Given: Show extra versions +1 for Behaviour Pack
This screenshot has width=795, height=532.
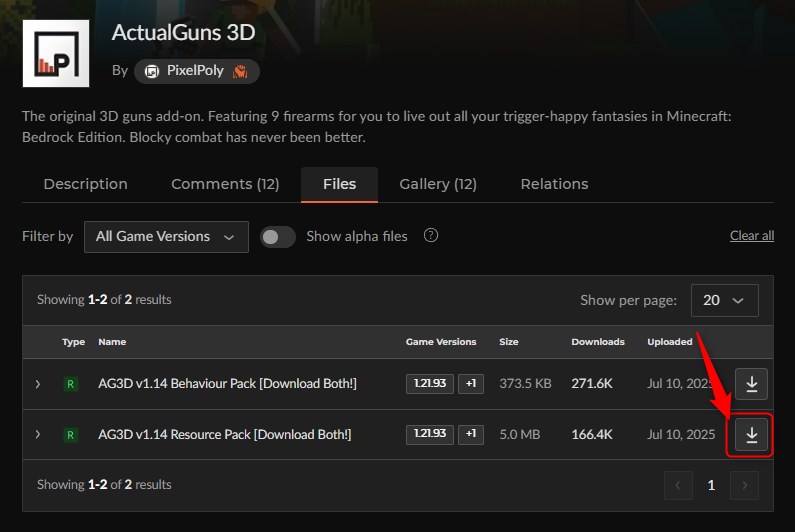Looking at the screenshot, I should 471,383.
